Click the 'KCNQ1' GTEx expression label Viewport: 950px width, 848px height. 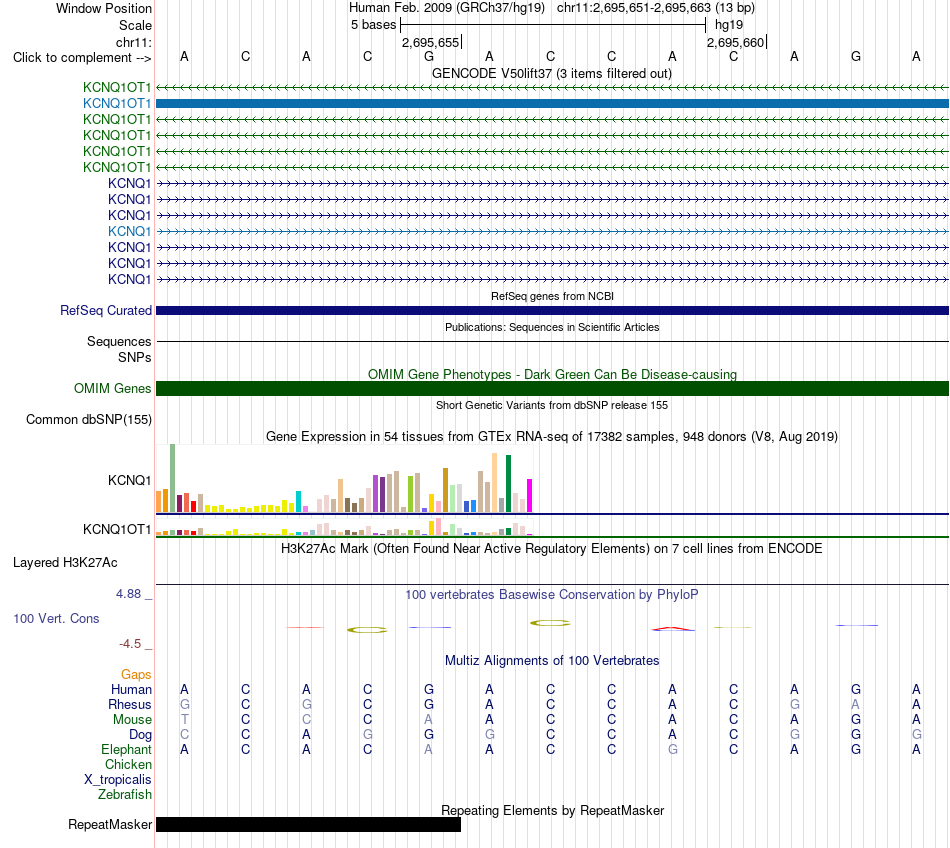pyautogui.click(x=129, y=480)
